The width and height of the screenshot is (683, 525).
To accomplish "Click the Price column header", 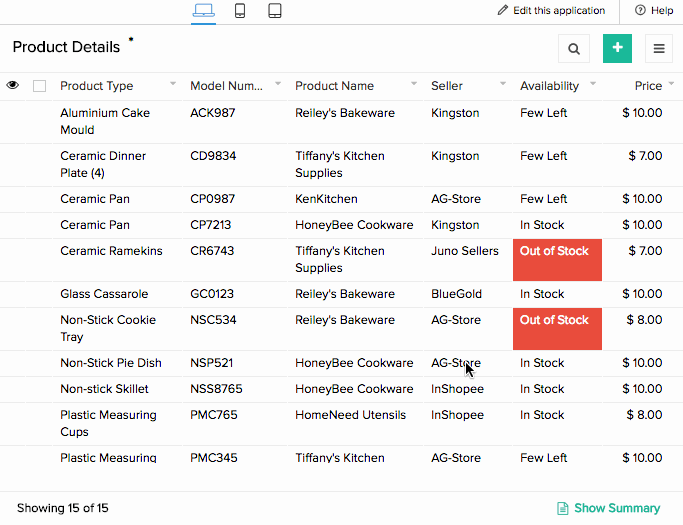I will tap(648, 86).
